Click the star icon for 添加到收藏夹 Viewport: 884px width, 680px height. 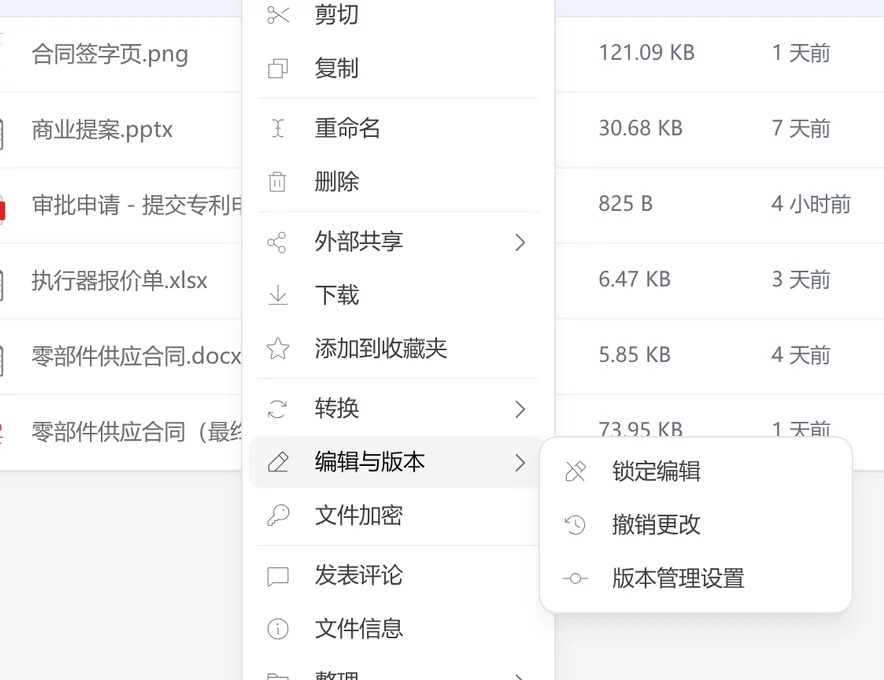coord(278,349)
